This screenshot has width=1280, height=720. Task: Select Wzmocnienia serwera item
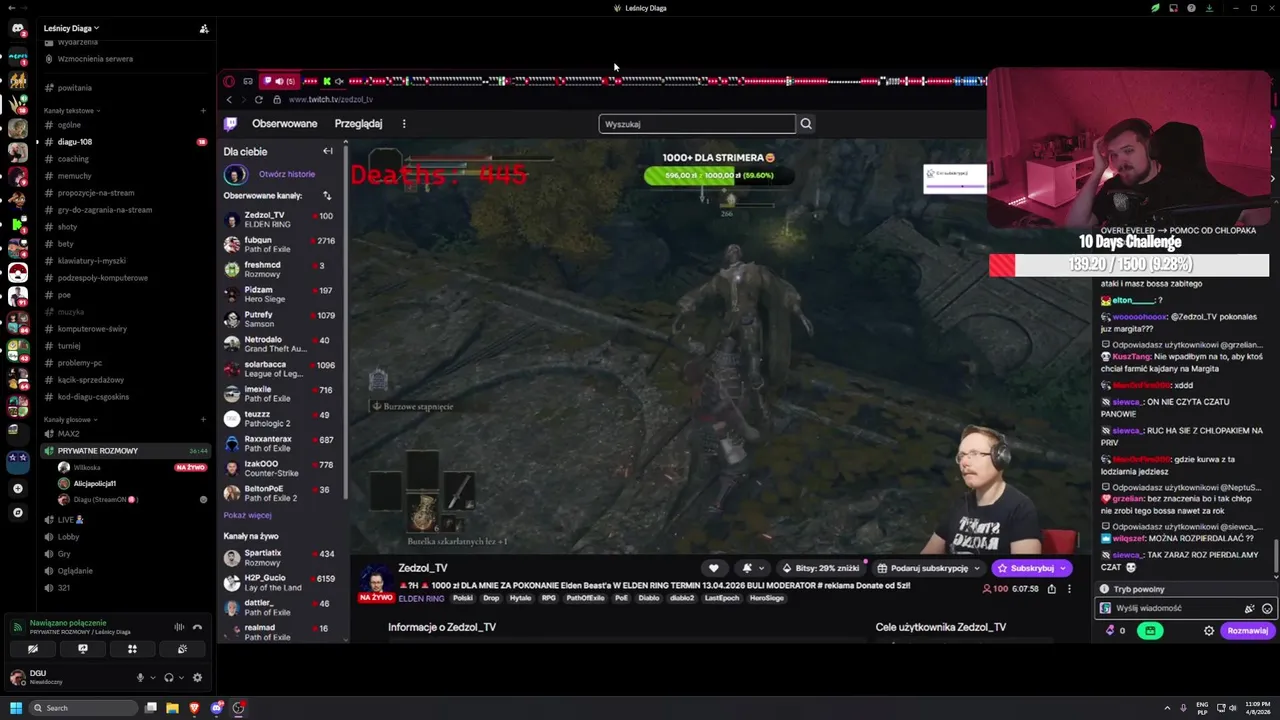(124, 59)
